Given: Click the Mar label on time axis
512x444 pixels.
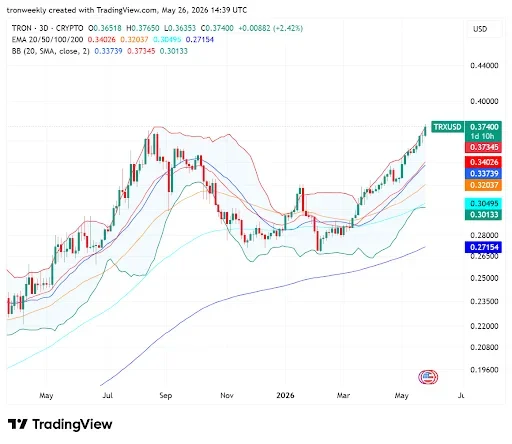Looking at the screenshot, I should 343,396.
